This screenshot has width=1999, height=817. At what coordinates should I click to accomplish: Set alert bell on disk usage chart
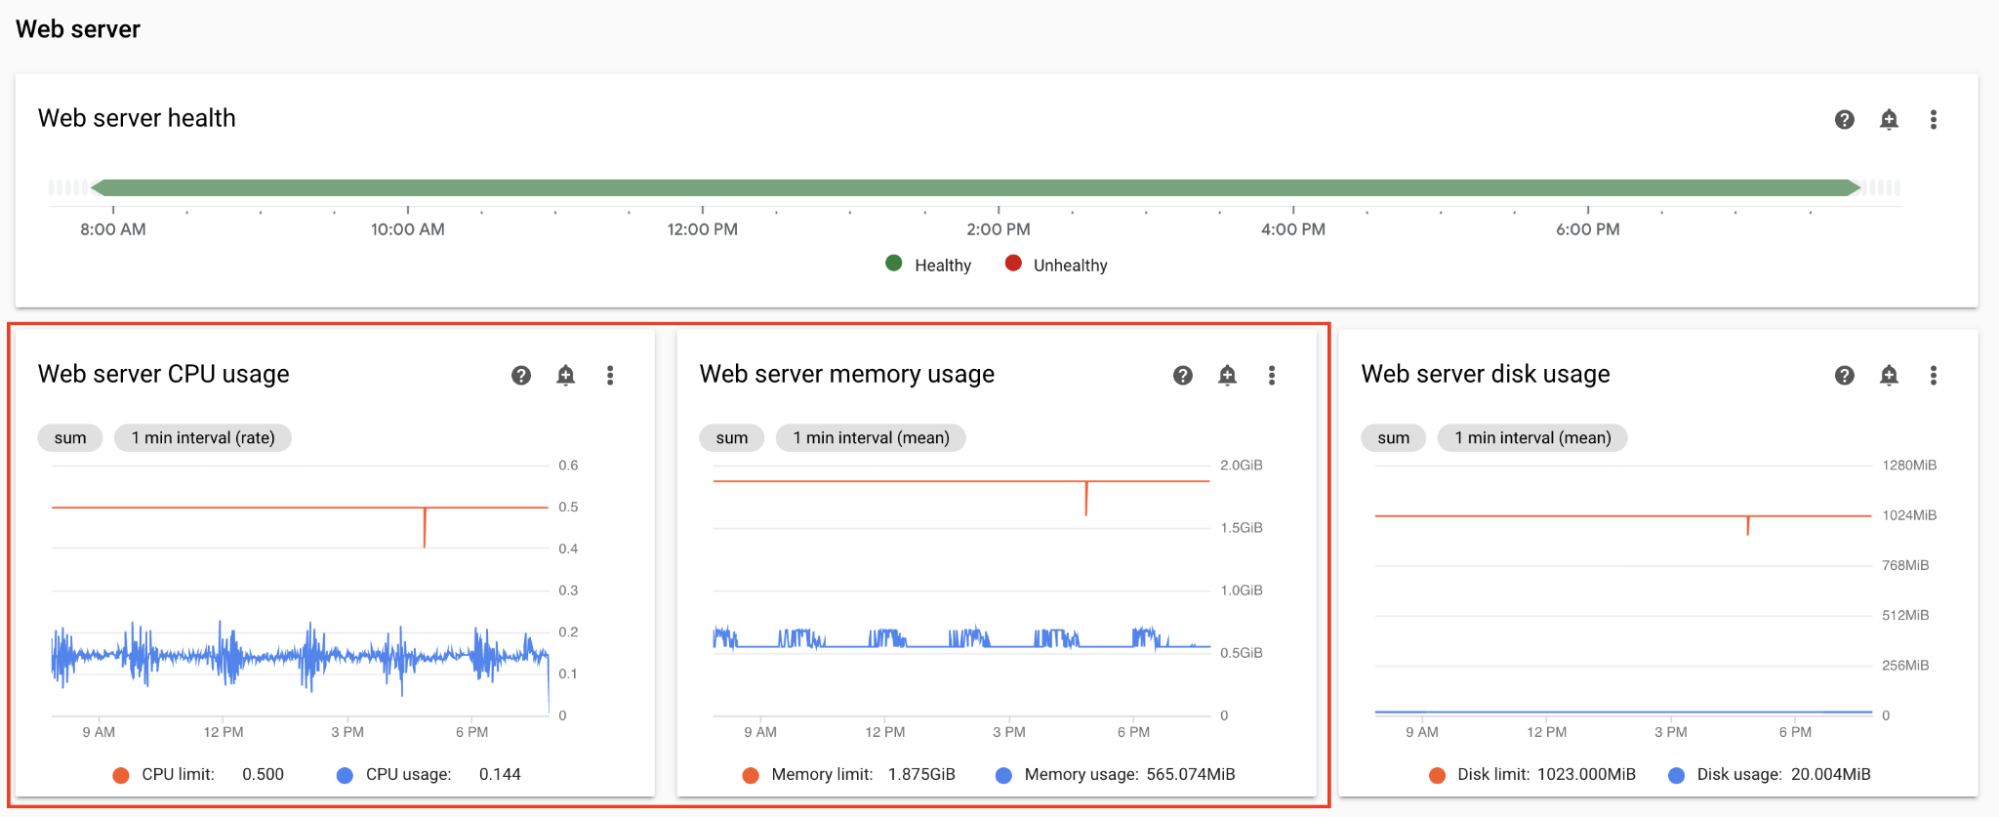click(1888, 375)
